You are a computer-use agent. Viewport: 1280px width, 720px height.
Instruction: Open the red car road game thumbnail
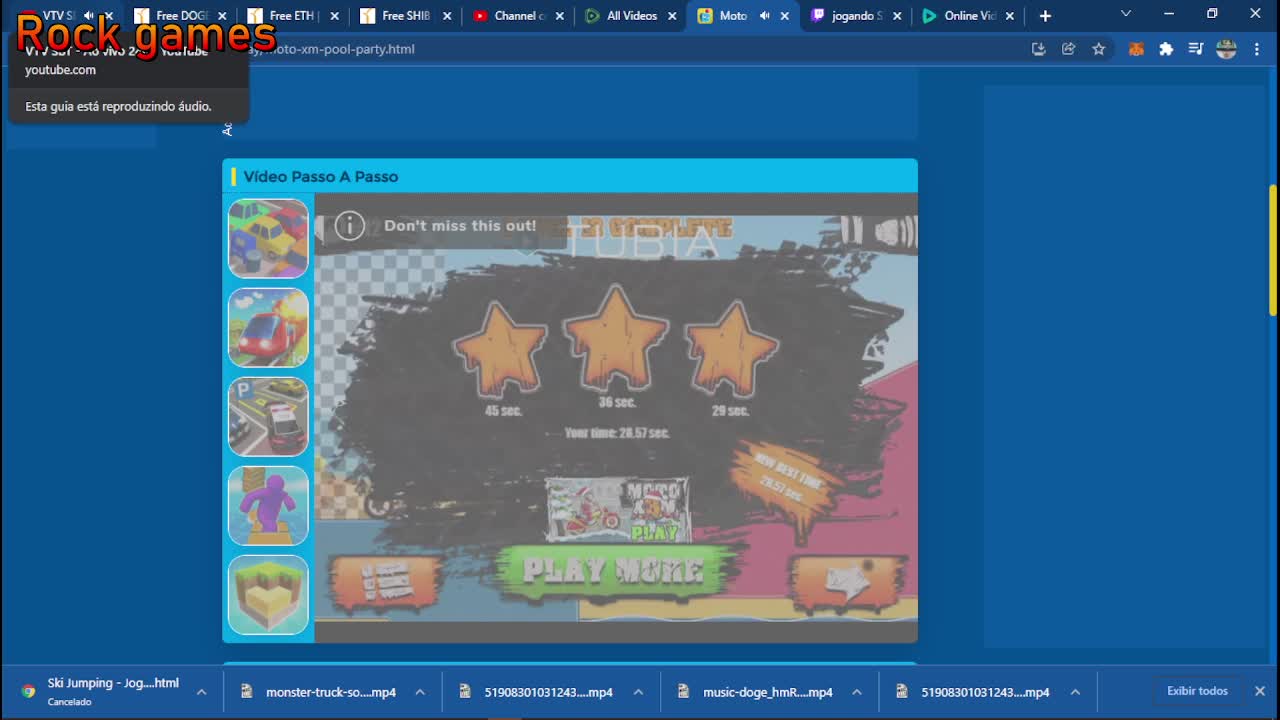pos(268,327)
